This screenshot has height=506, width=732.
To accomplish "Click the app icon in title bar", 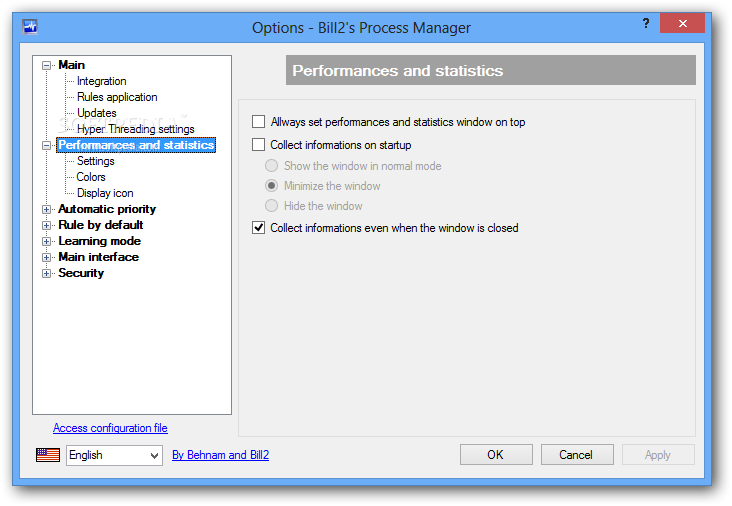I will (x=30, y=27).
